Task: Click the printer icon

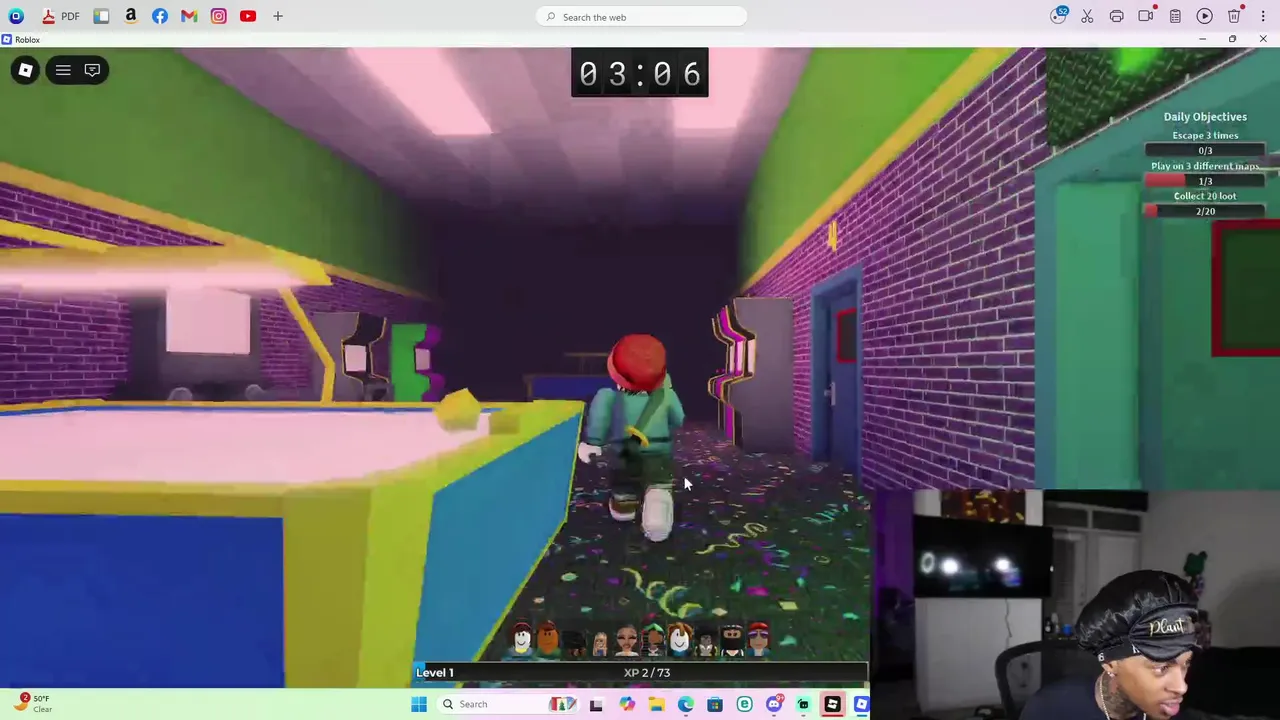Action: [1116, 16]
